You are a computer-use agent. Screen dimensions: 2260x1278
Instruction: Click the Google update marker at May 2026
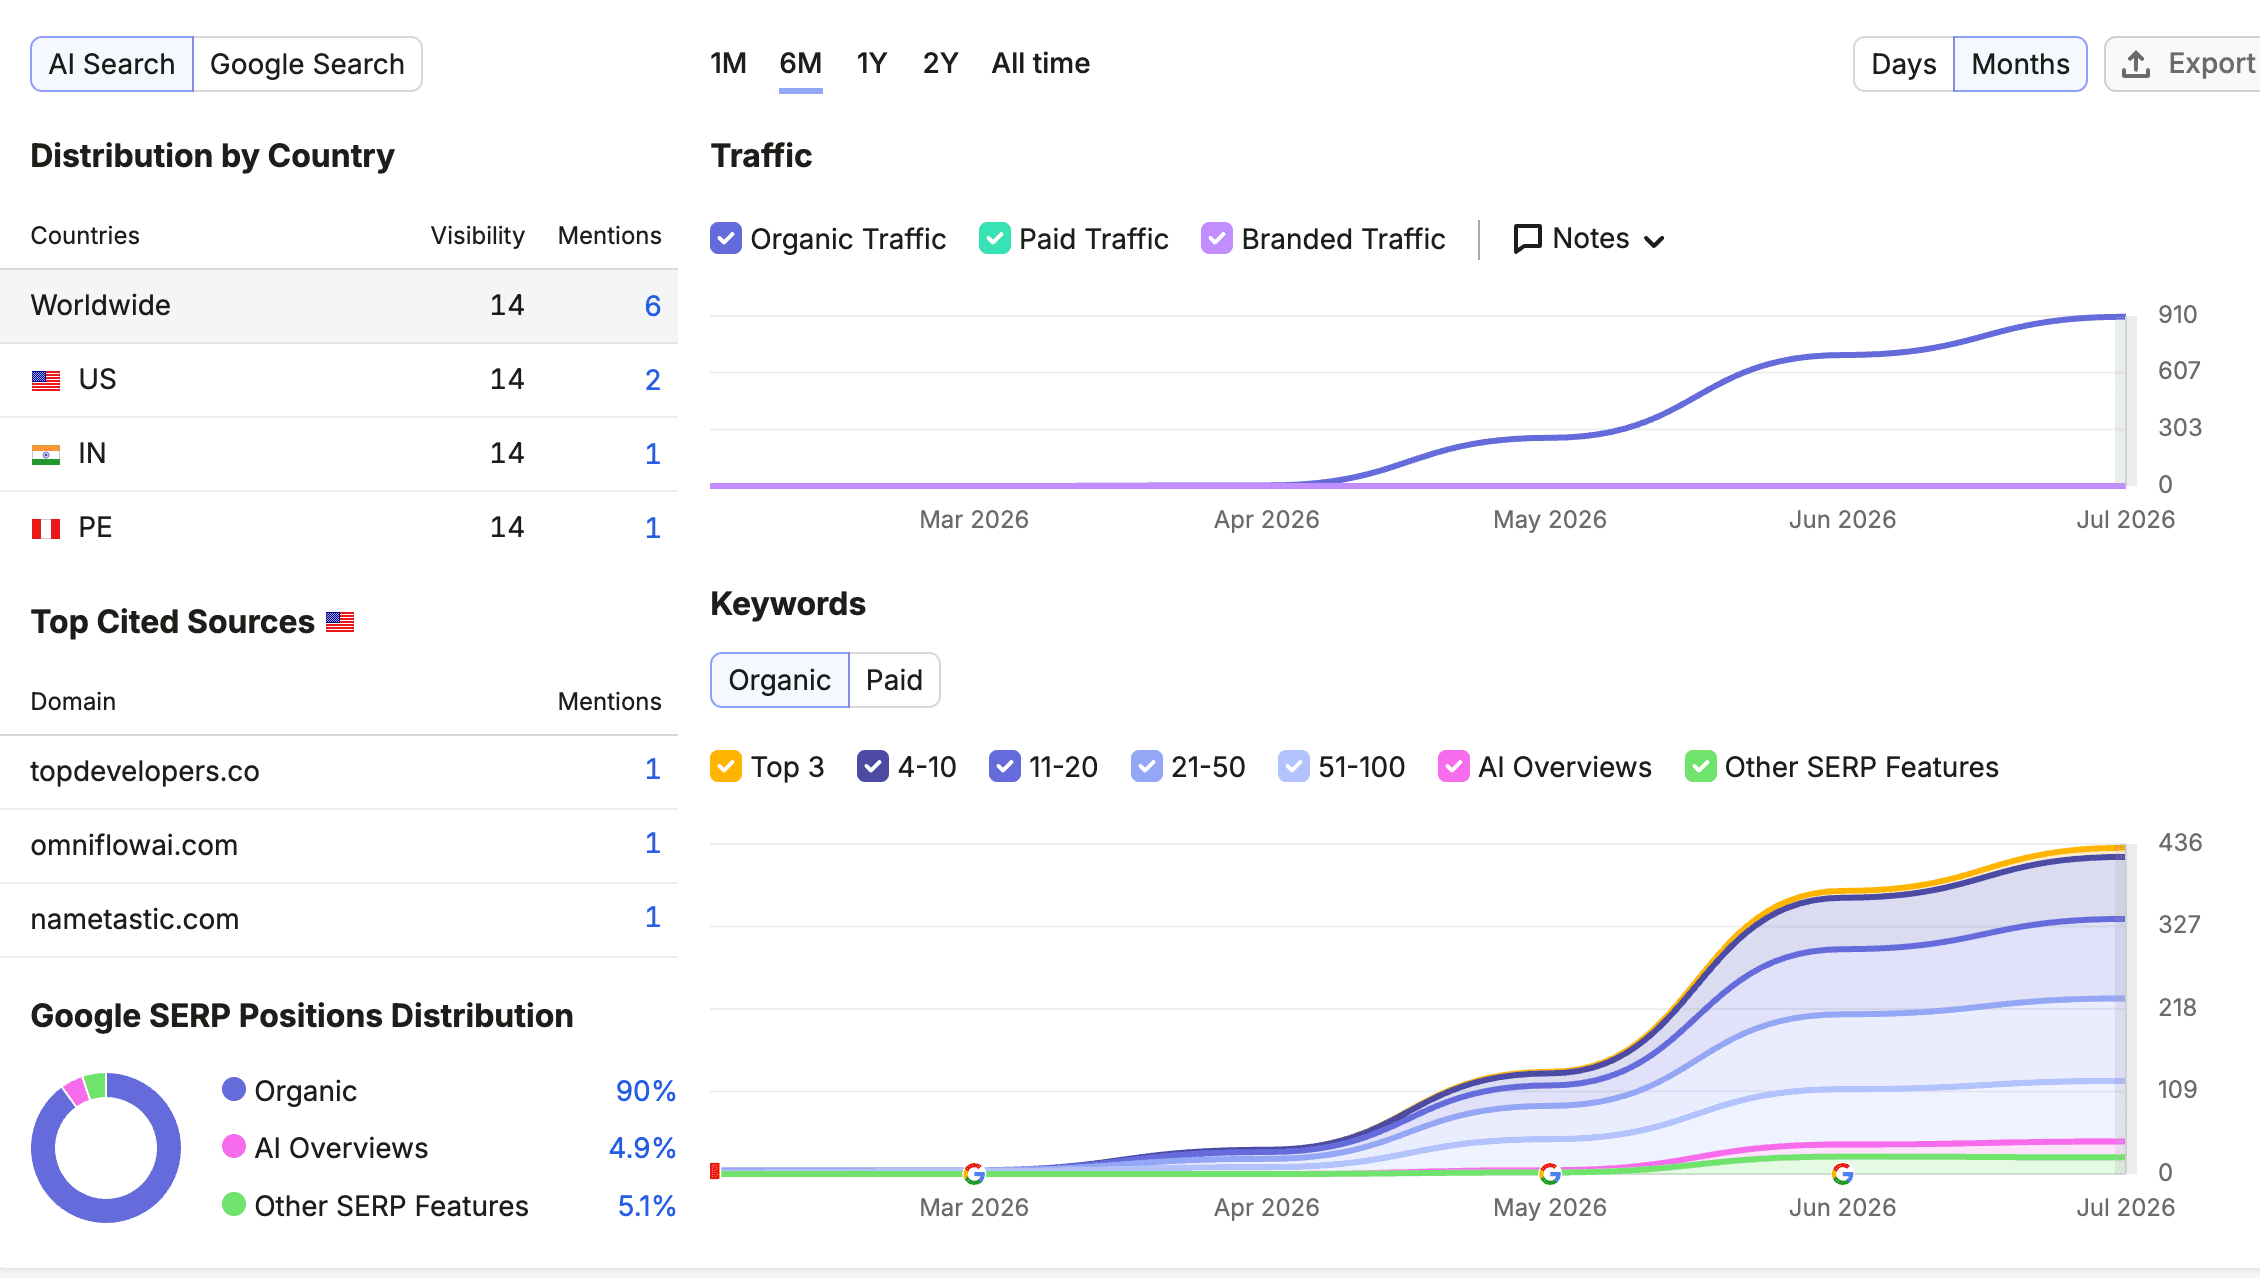click(x=1550, y=1173)
